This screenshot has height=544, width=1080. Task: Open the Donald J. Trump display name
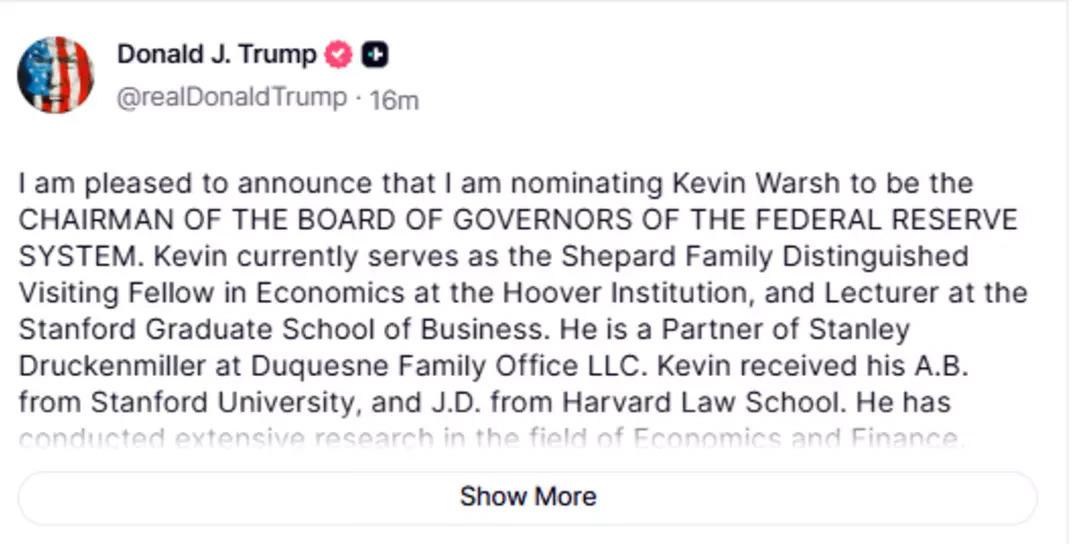pyautogui.click(x=217, y=55)
